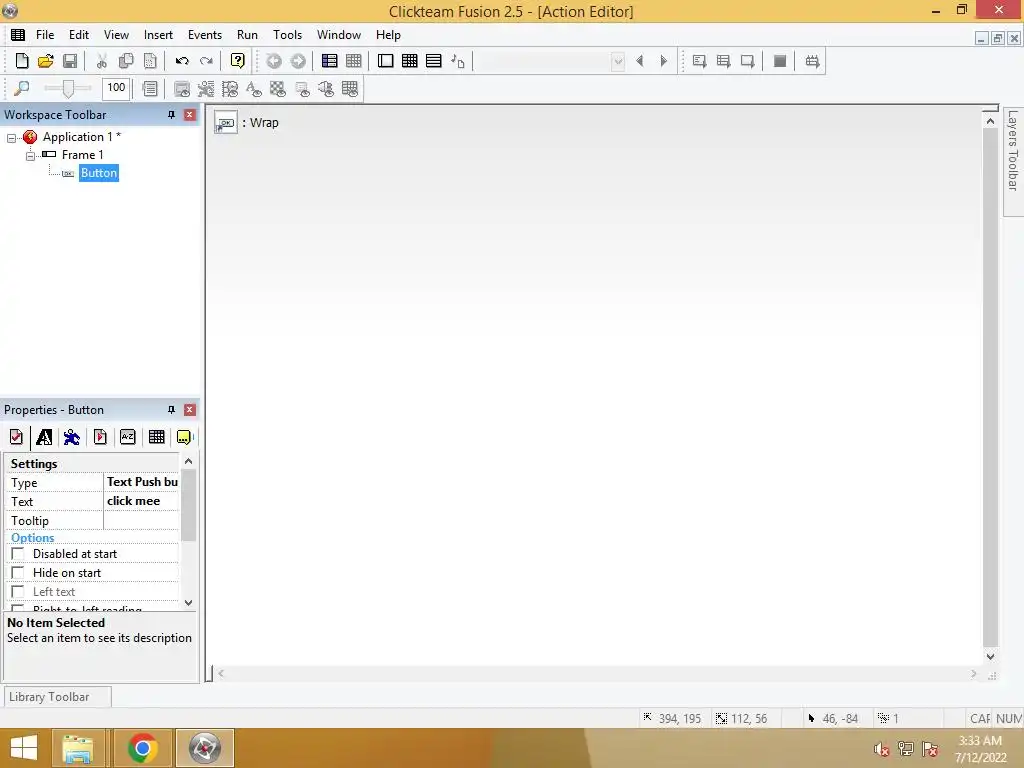Toggle show extension plug objects eye filter
This screenshot has height=768, width=1024.
point(326,88)
